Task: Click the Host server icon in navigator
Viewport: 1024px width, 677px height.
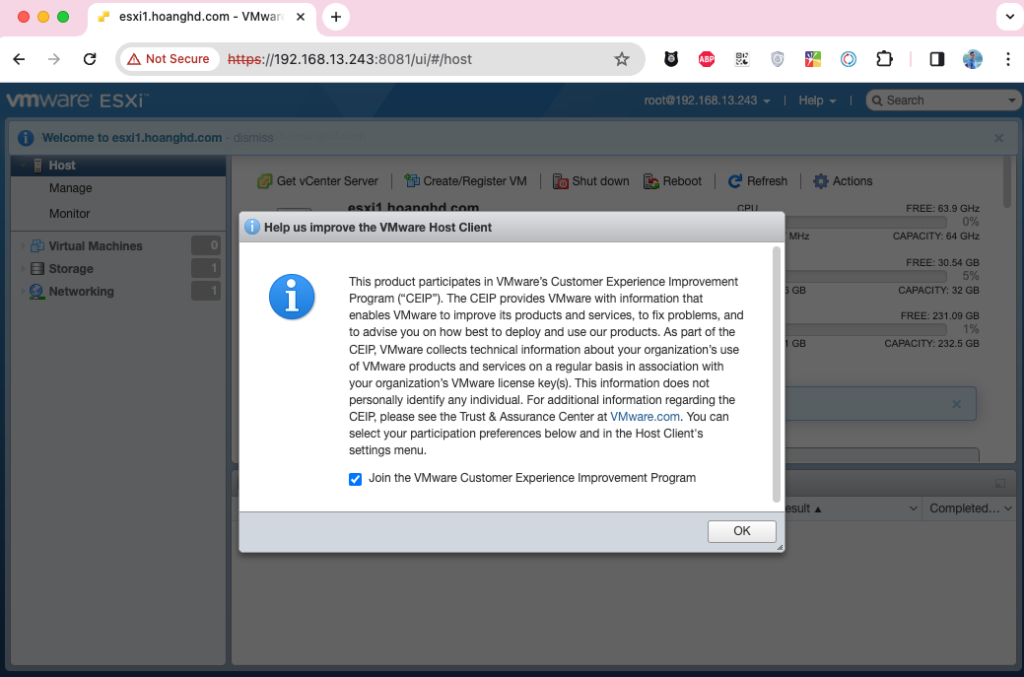Action: coord(38,165)
